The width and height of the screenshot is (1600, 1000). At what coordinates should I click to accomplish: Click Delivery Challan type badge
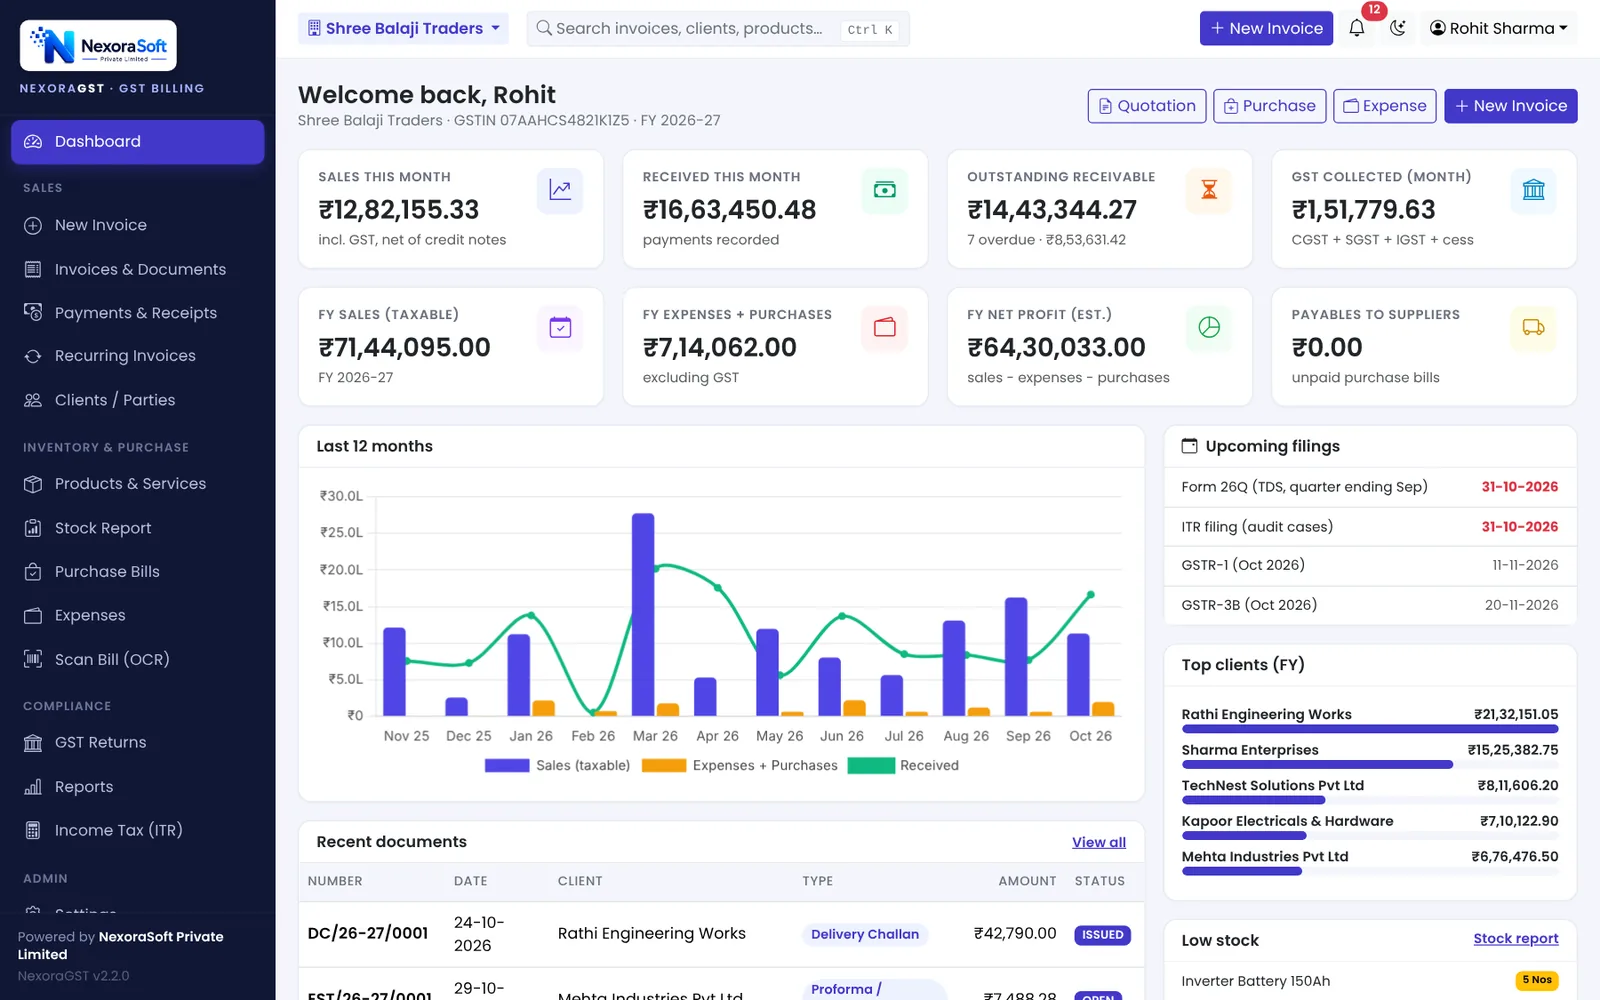coord(865,934)
